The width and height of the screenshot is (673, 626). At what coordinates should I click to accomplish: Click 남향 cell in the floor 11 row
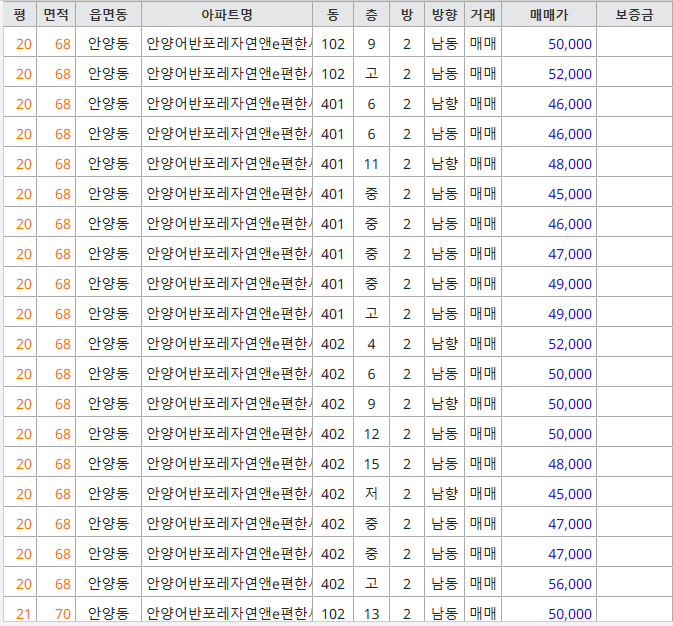[x=445, y=164]
